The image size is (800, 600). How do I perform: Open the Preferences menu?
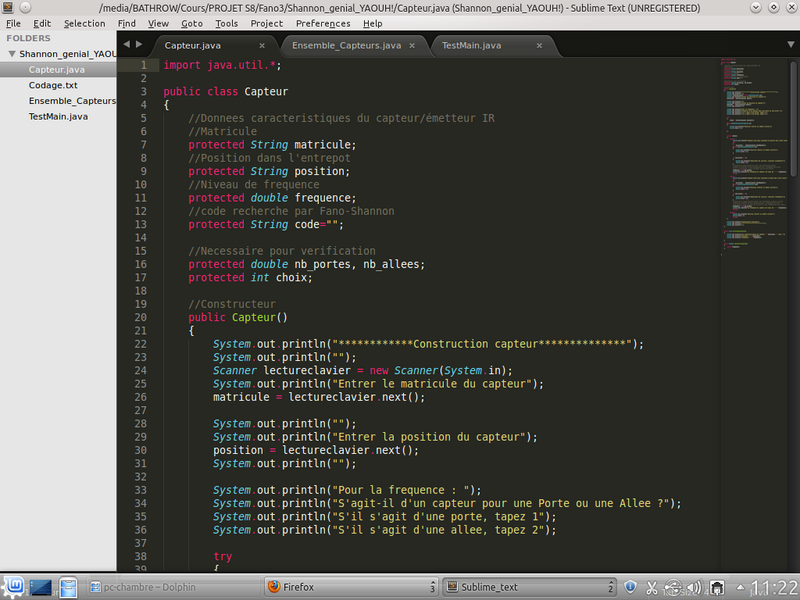pos(323,23)
